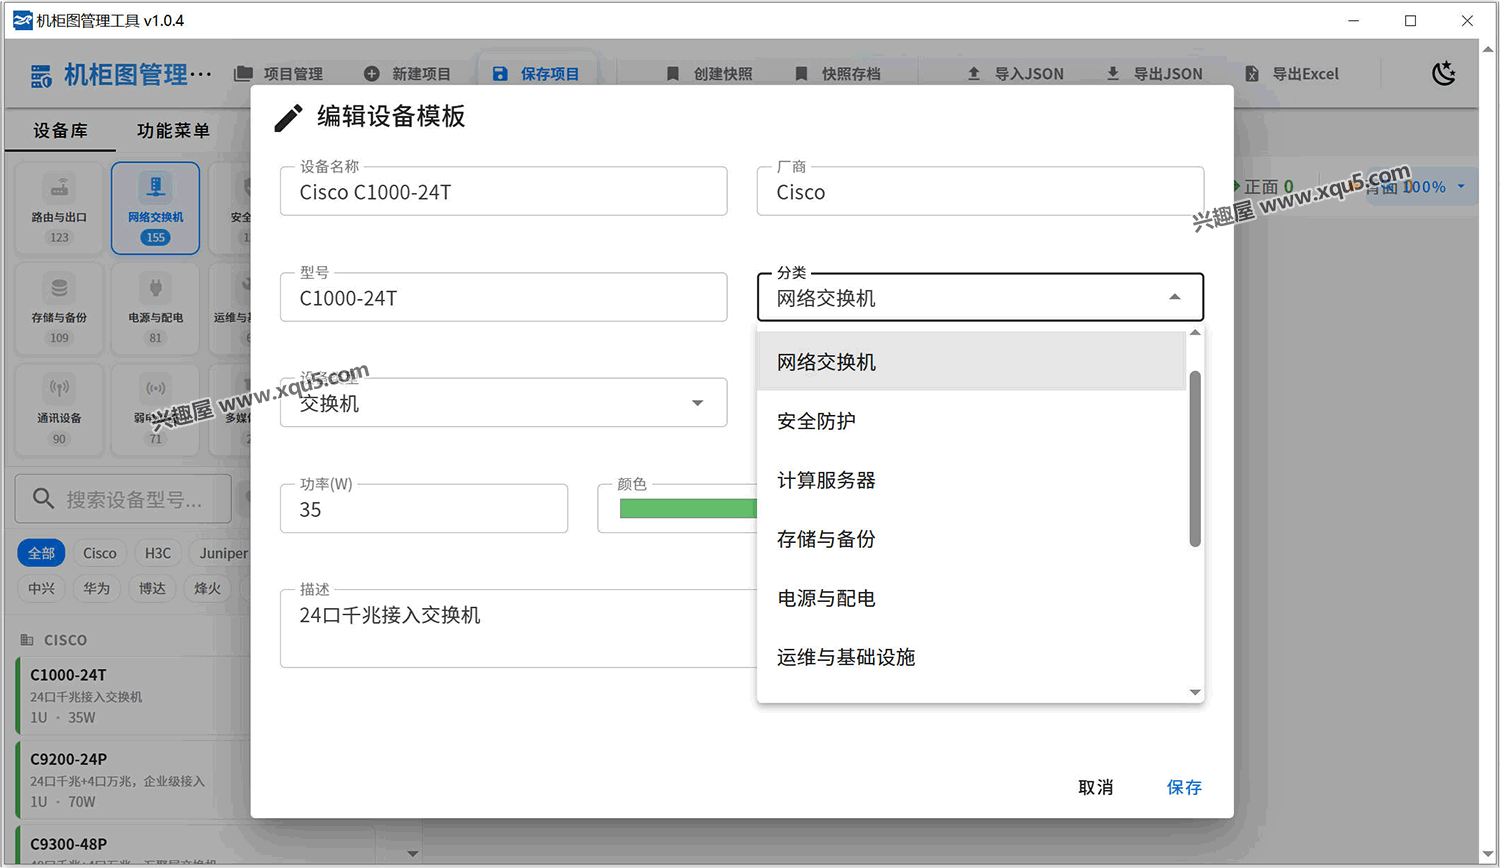1500x868 pixels.
Task: Choose 计算服务器 from category list
Action: coord(971,480)
